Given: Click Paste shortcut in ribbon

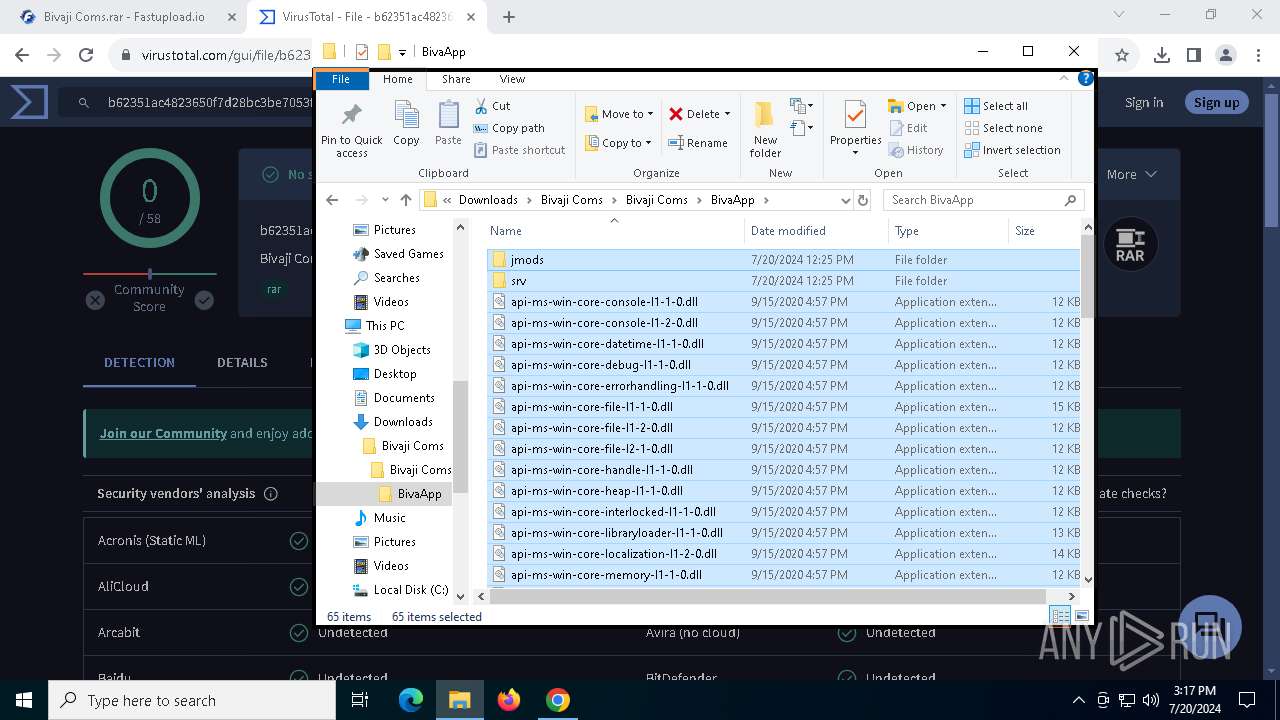Looking at the screenshot, I should point(519,150).
